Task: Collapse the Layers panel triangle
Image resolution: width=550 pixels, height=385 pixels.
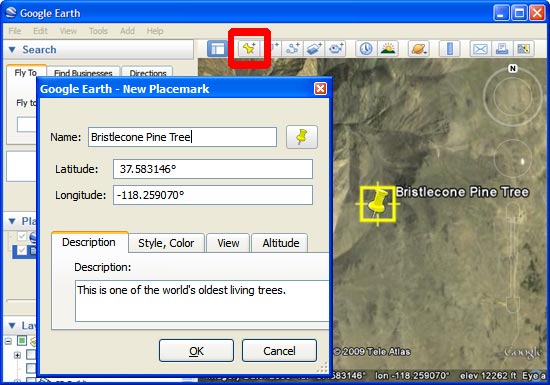Action: (12, 325)
